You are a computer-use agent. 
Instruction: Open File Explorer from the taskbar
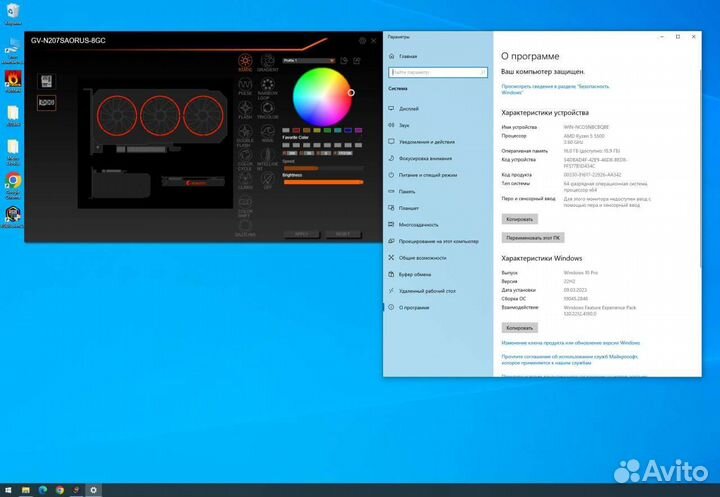(26, 490)
